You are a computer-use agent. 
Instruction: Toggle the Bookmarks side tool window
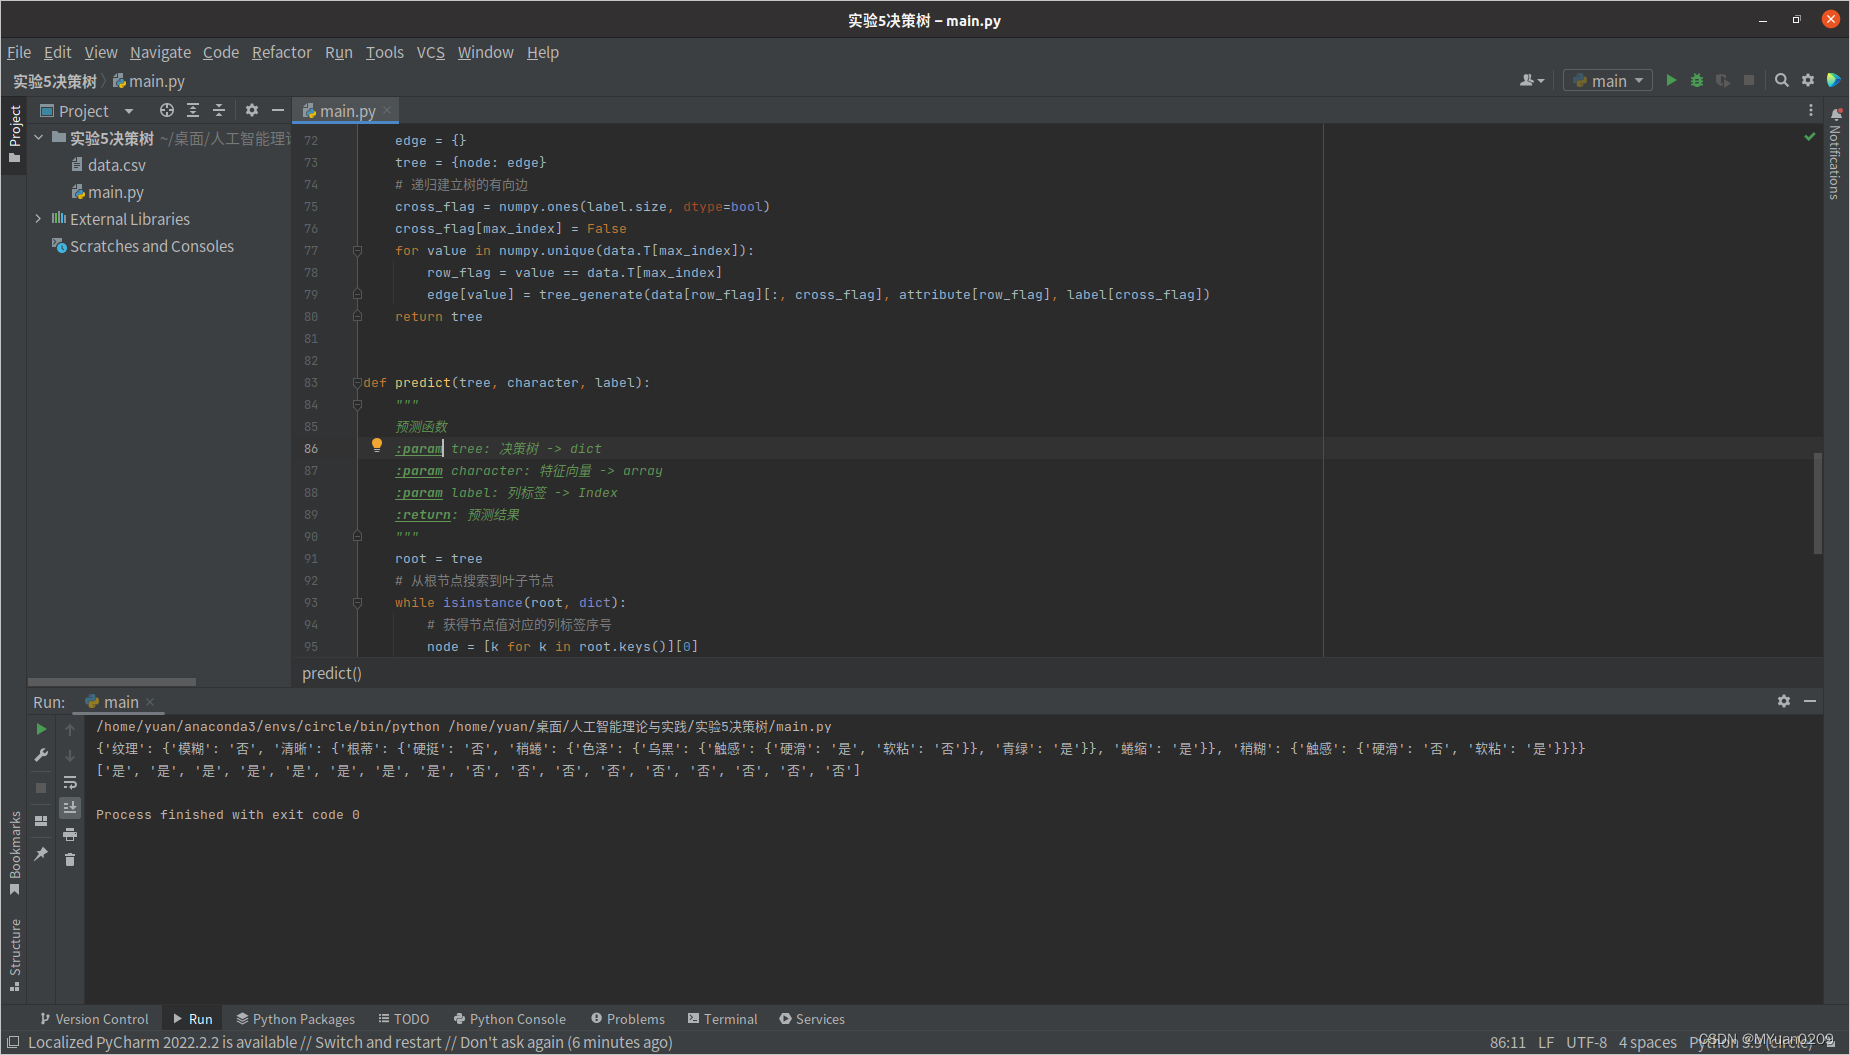[14, 853]
